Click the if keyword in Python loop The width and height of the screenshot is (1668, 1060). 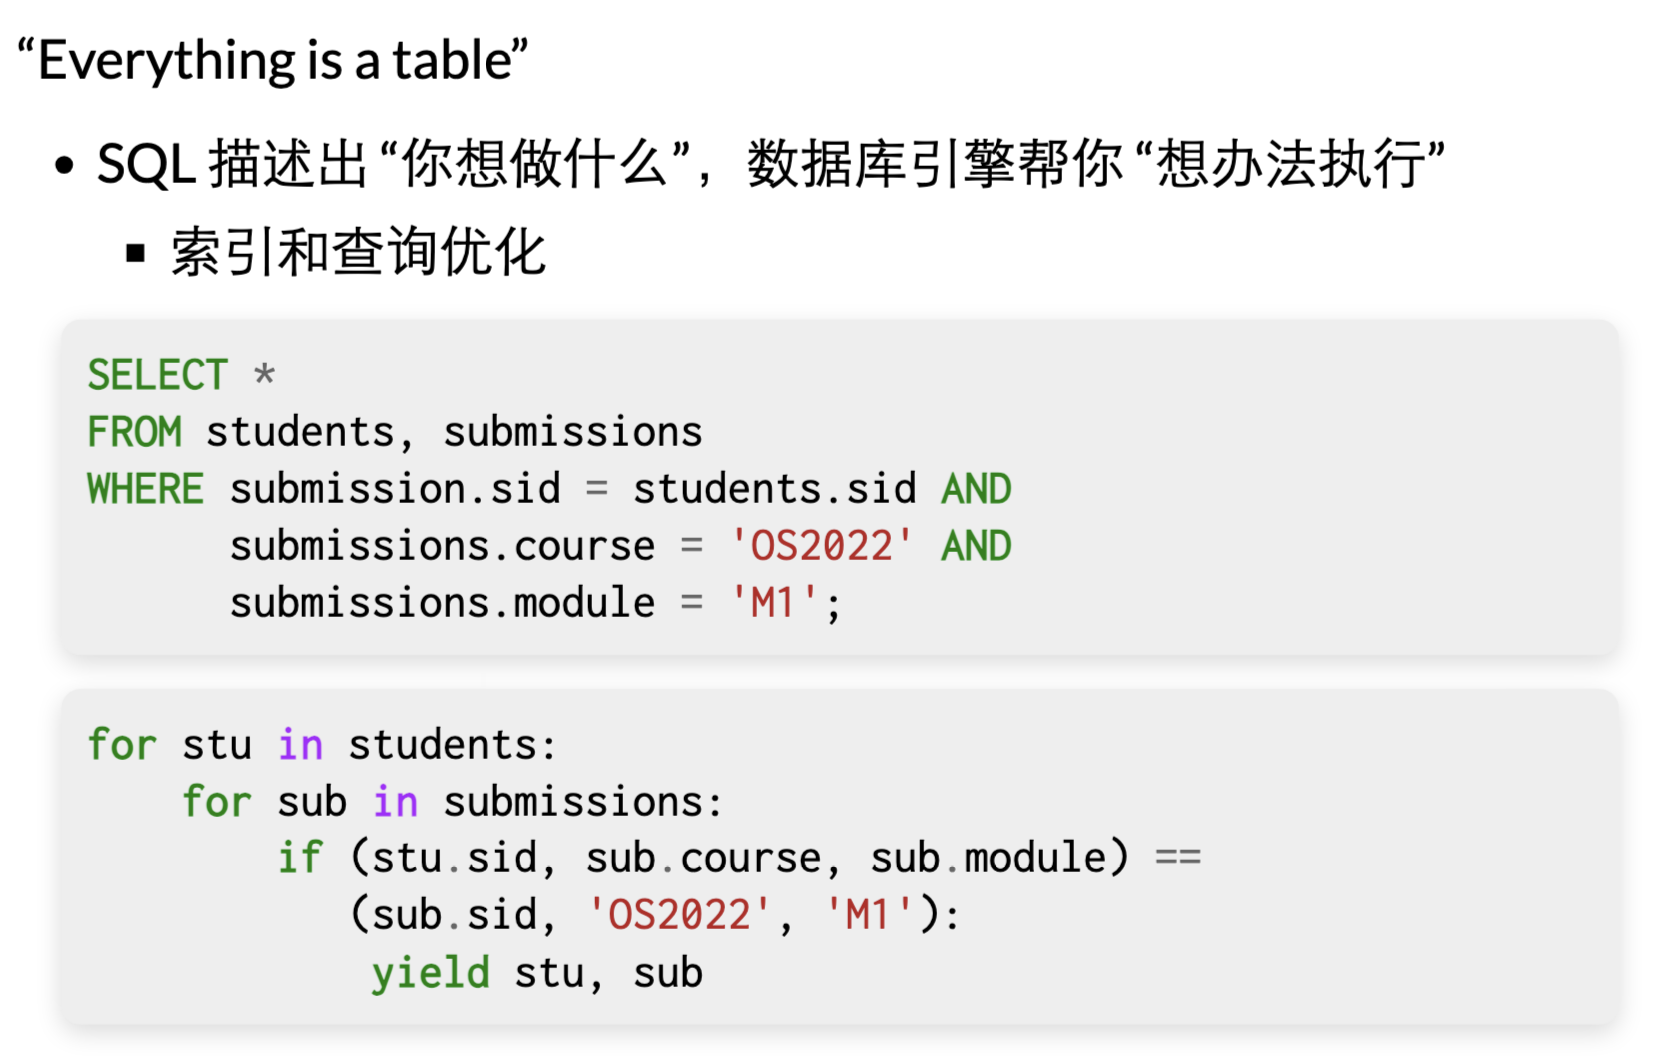tap(300, 858)
